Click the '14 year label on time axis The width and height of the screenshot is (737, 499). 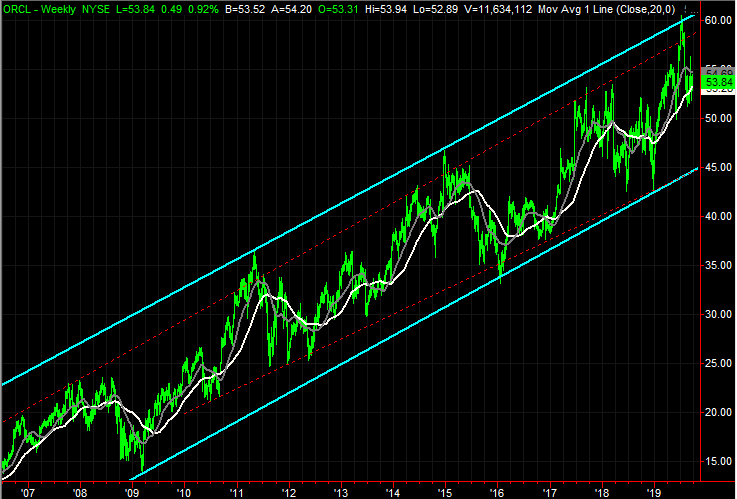[x=392, y=492]
